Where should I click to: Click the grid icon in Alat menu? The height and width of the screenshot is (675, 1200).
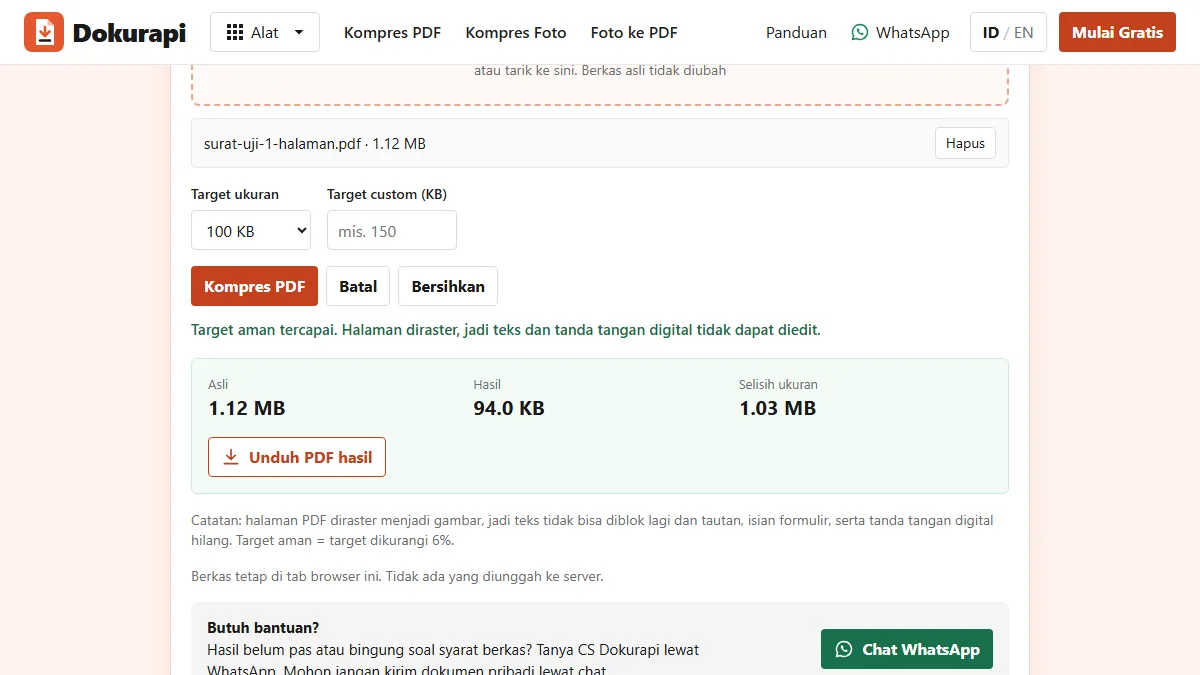coord(235,32)
